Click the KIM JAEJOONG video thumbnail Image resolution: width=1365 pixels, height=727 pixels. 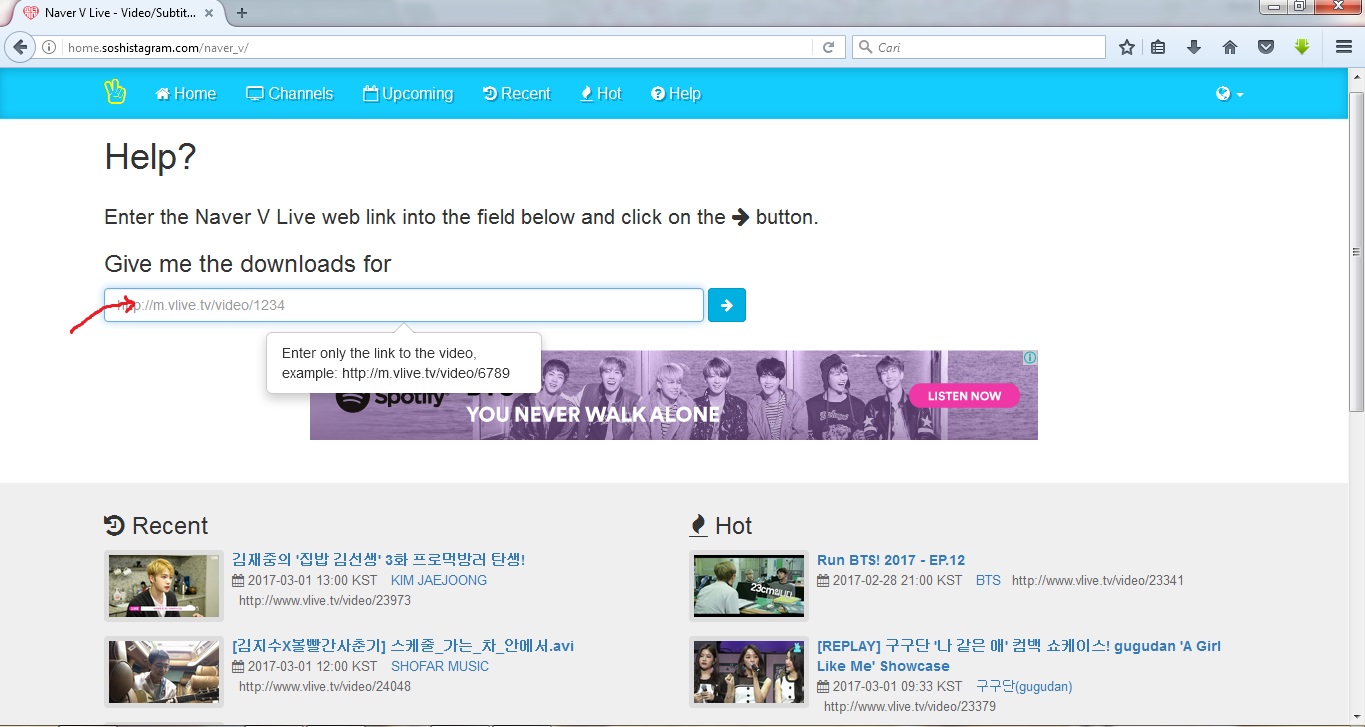[164, 585]
